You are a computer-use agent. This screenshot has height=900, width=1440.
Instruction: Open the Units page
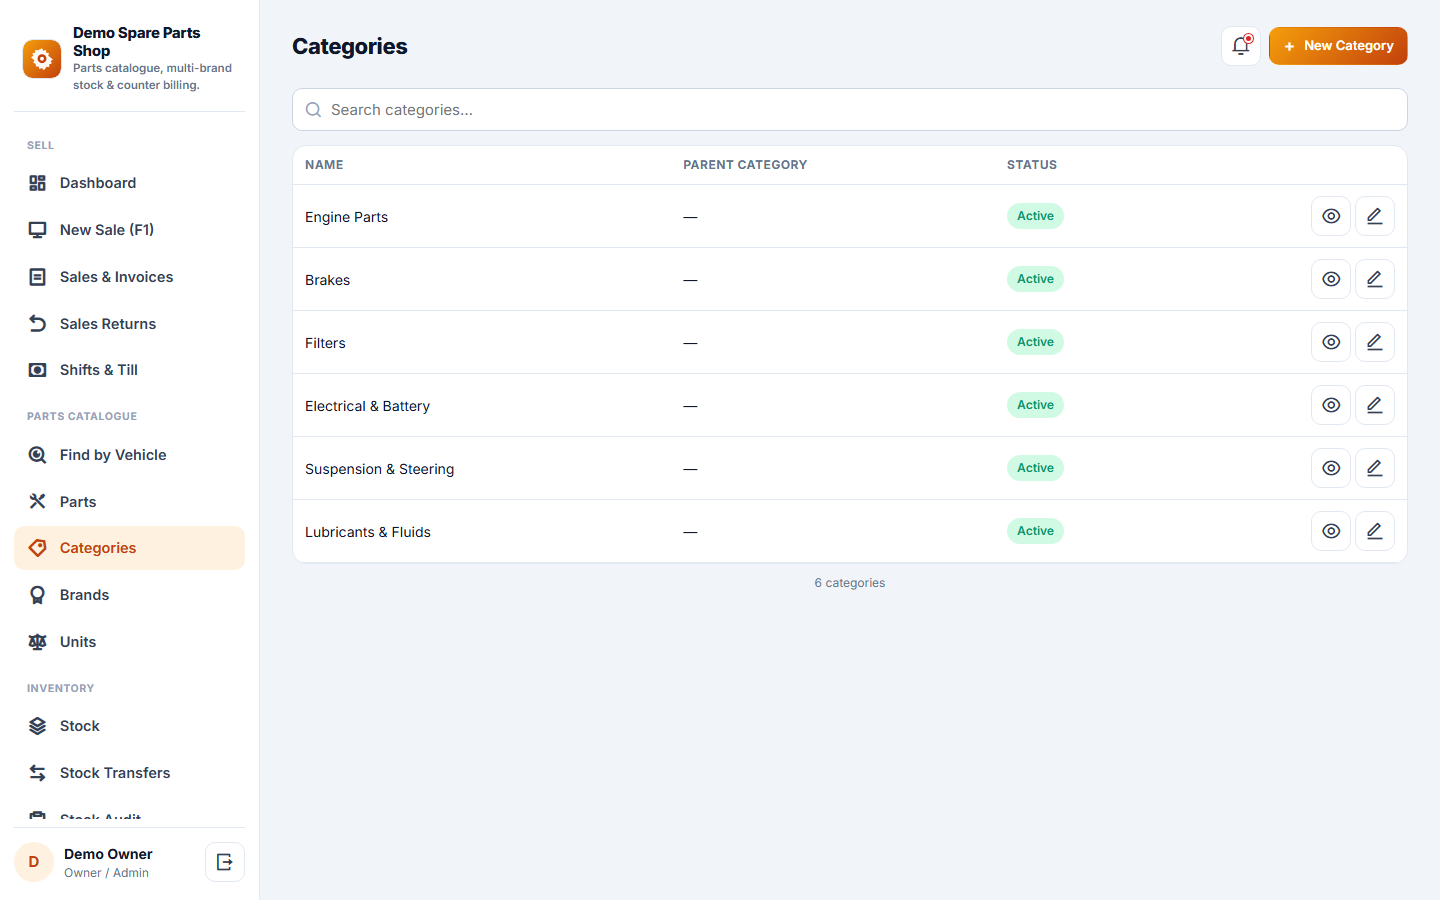[129, 642]
